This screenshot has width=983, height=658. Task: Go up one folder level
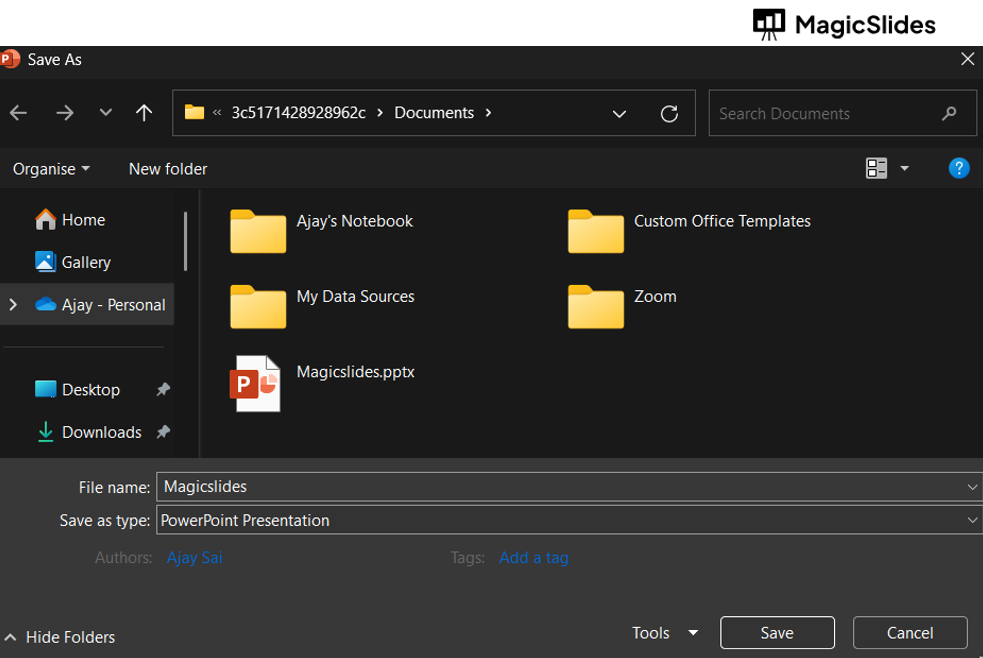(x=144, y=113)
